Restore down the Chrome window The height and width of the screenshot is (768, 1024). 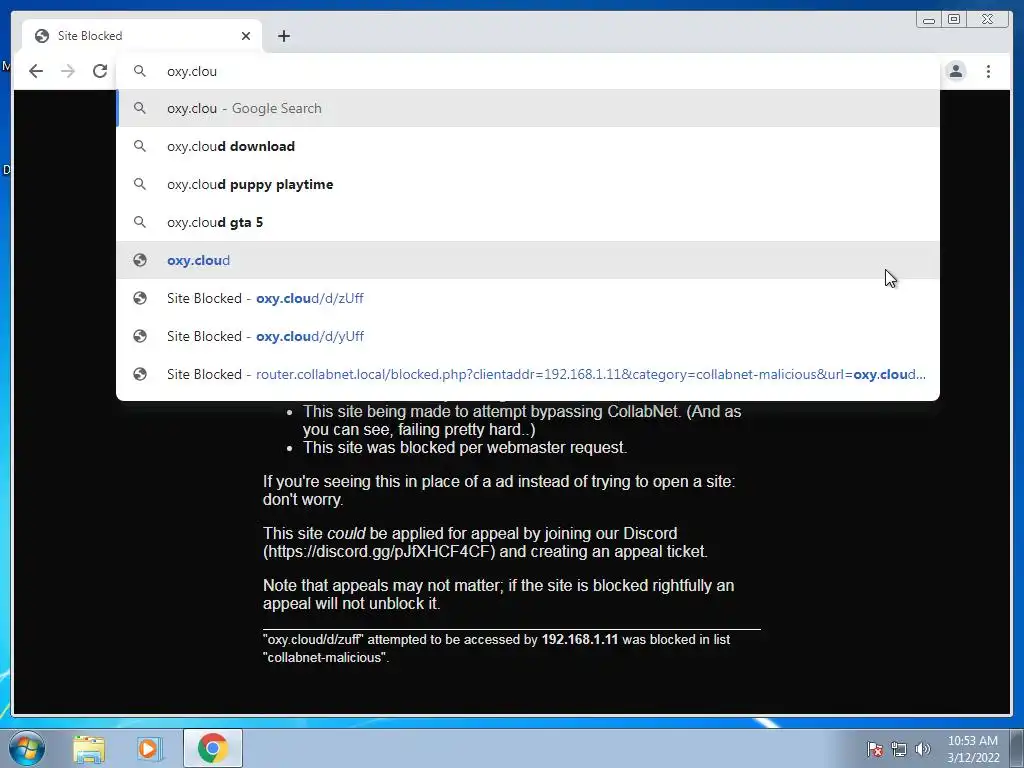coord(954,20)
